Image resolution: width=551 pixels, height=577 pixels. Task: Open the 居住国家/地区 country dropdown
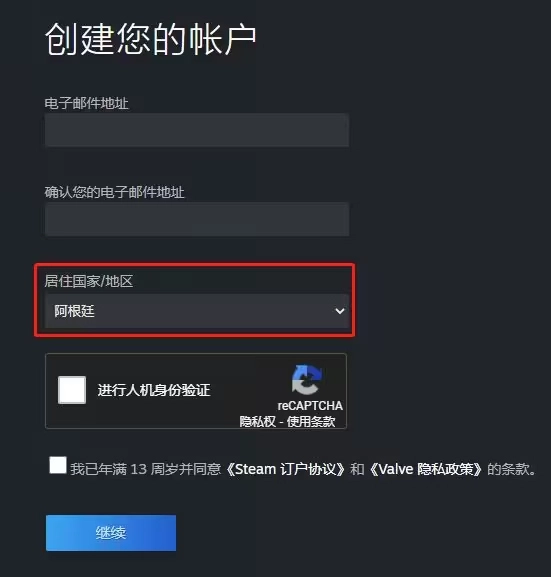(x=197, y=311)
